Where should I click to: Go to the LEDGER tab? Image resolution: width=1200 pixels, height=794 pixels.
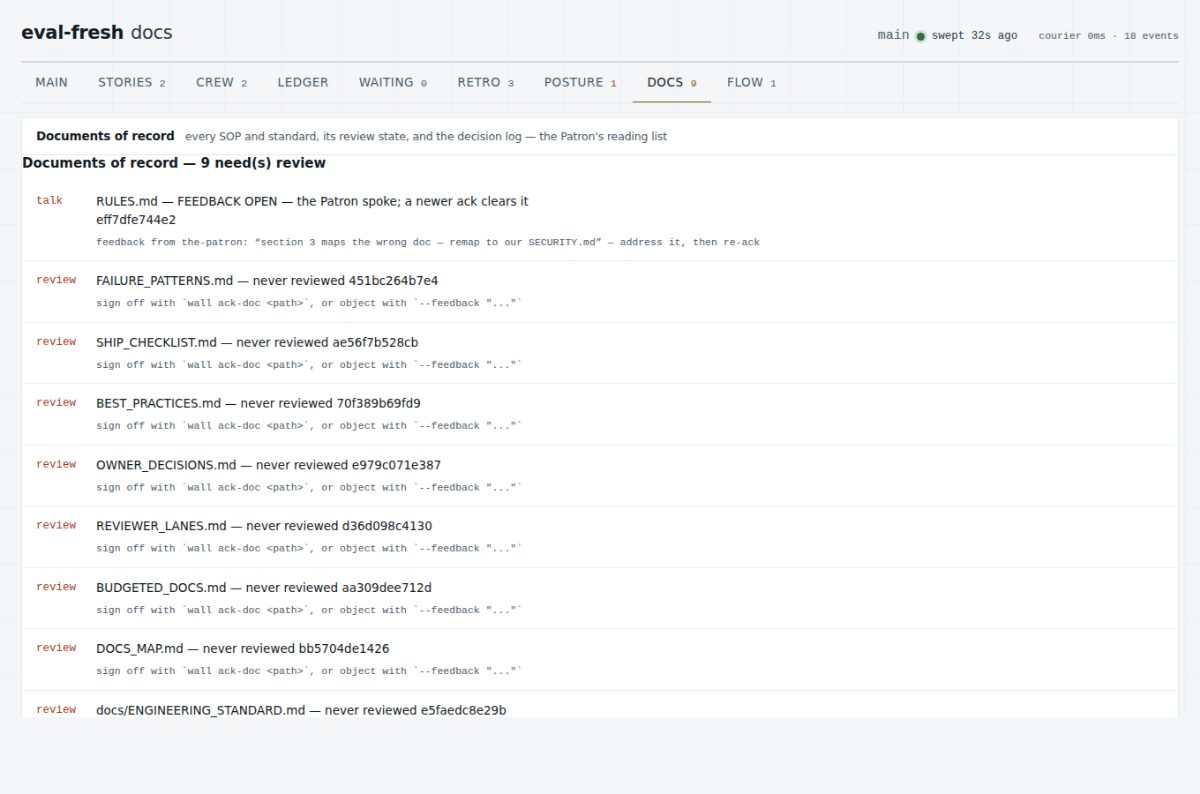point(303,82)
